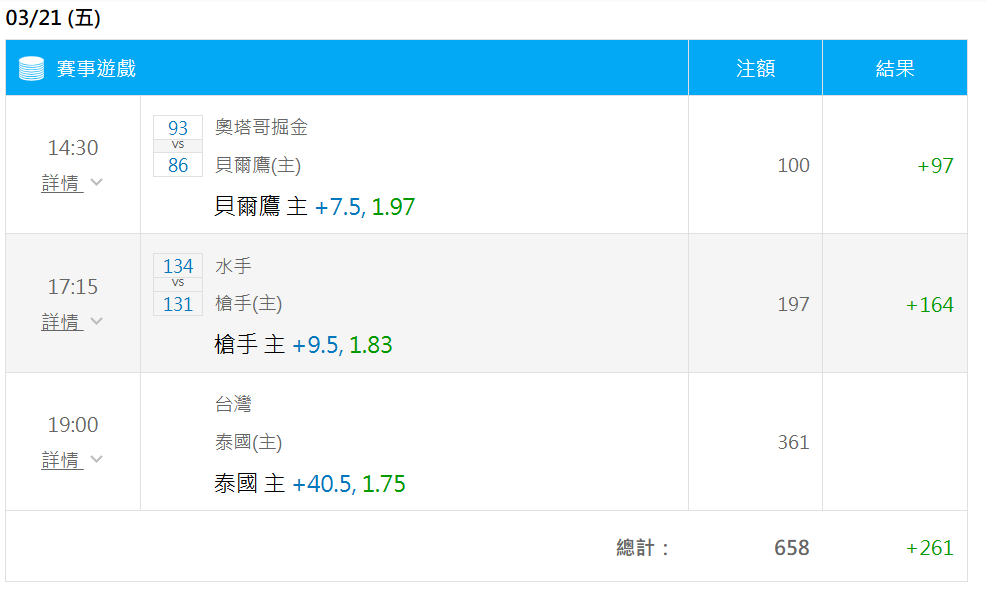Open 詳情 link for the 14:30 game
This screenshot has height=590, width=986.
pos(62,183)
